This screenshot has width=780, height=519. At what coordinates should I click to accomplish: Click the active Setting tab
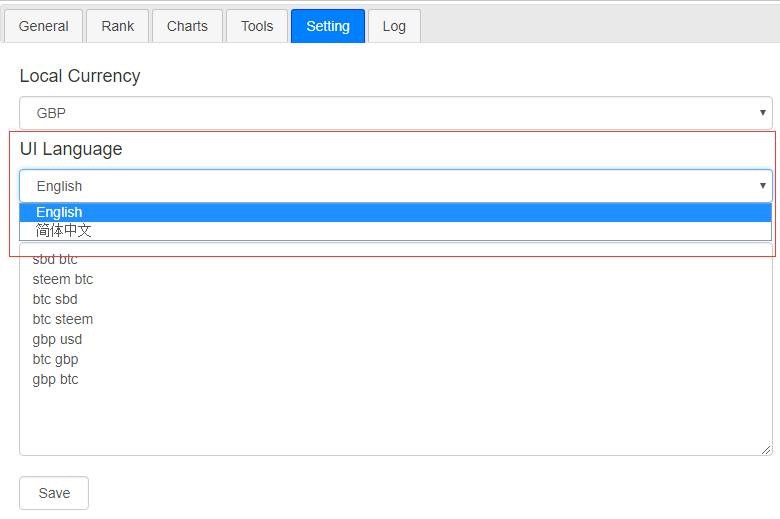coord(328,26)
